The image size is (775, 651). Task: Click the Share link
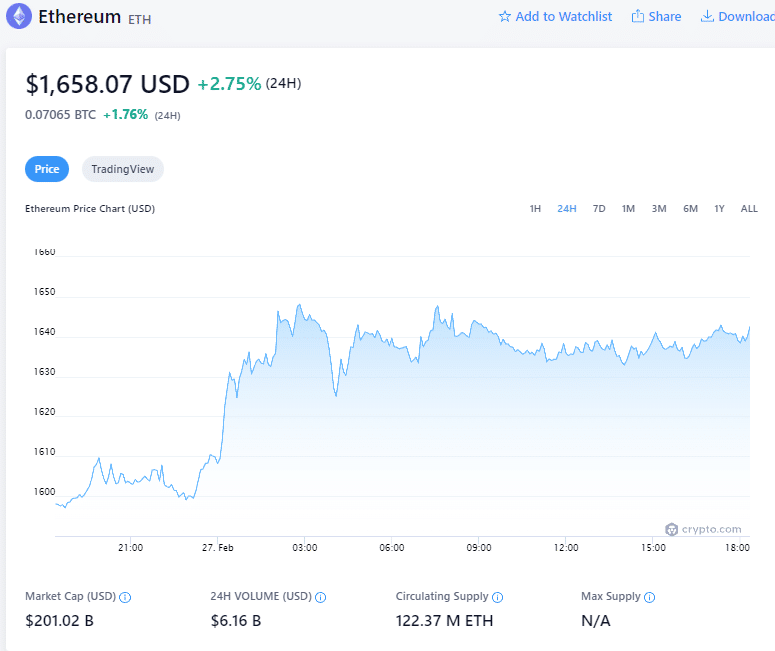[656, 16]
